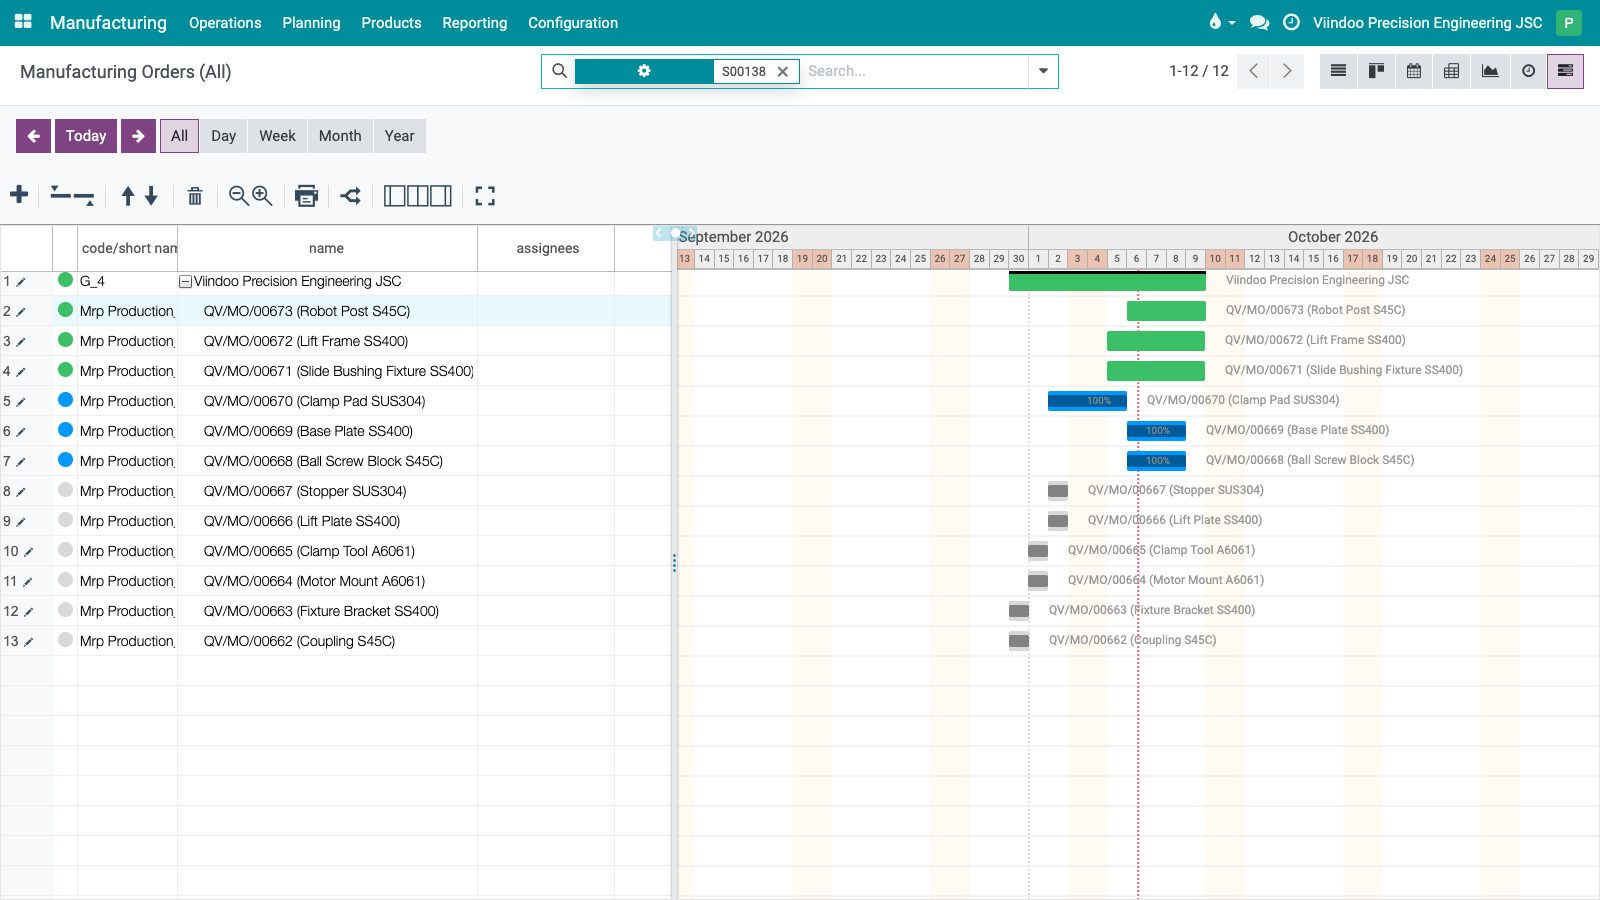Open the Reporting menu
1600x900 pixels.
[x=475, y=22]
